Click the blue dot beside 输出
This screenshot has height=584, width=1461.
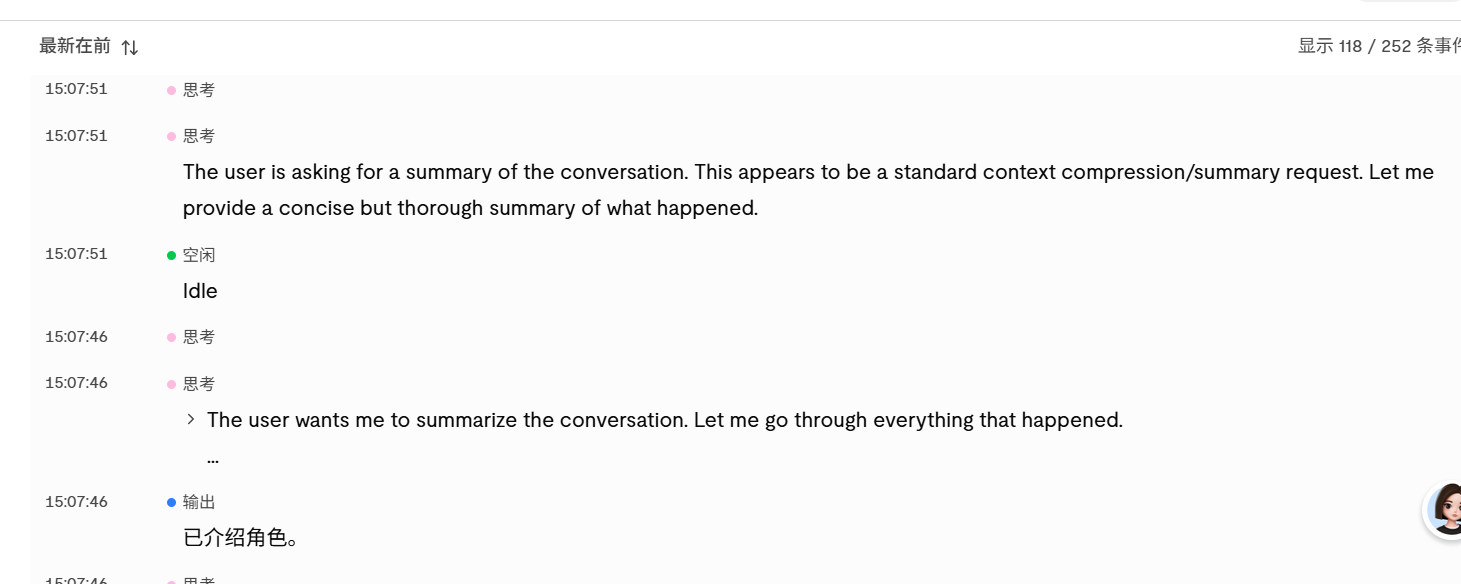click(x=171, y=502)
